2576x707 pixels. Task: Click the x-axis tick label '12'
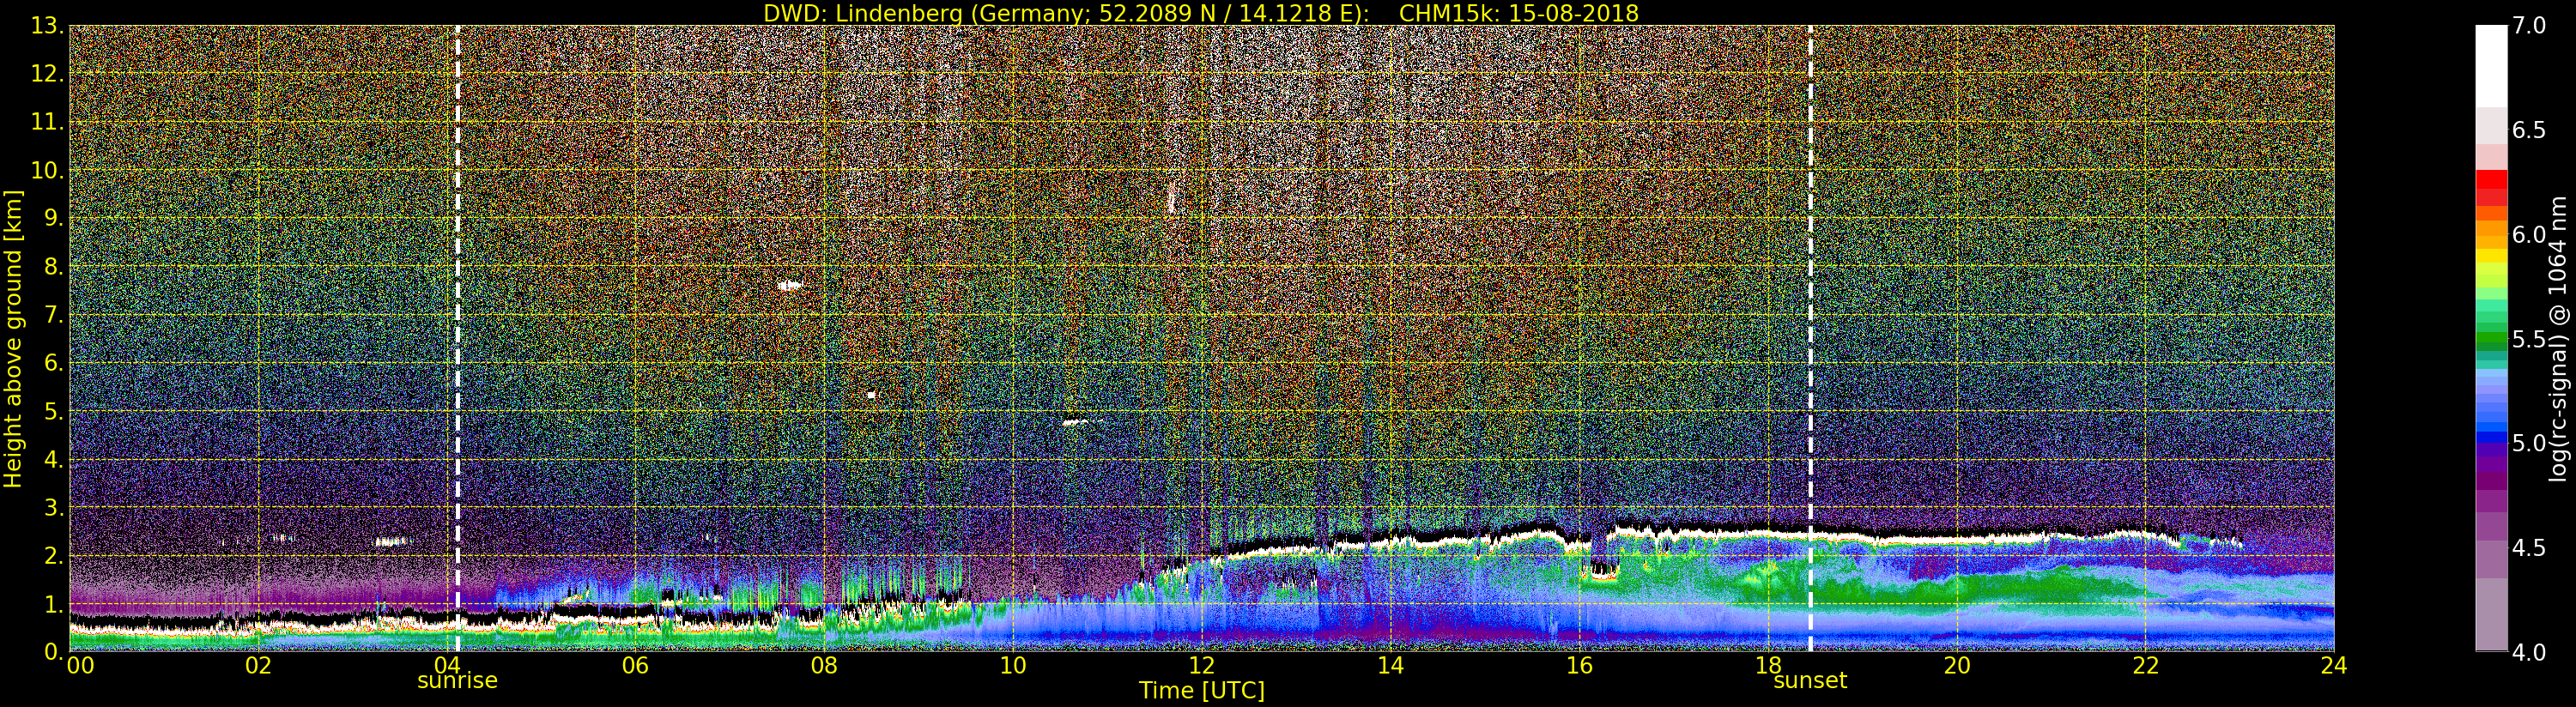pyautogui.click(x=1202, y=666)
